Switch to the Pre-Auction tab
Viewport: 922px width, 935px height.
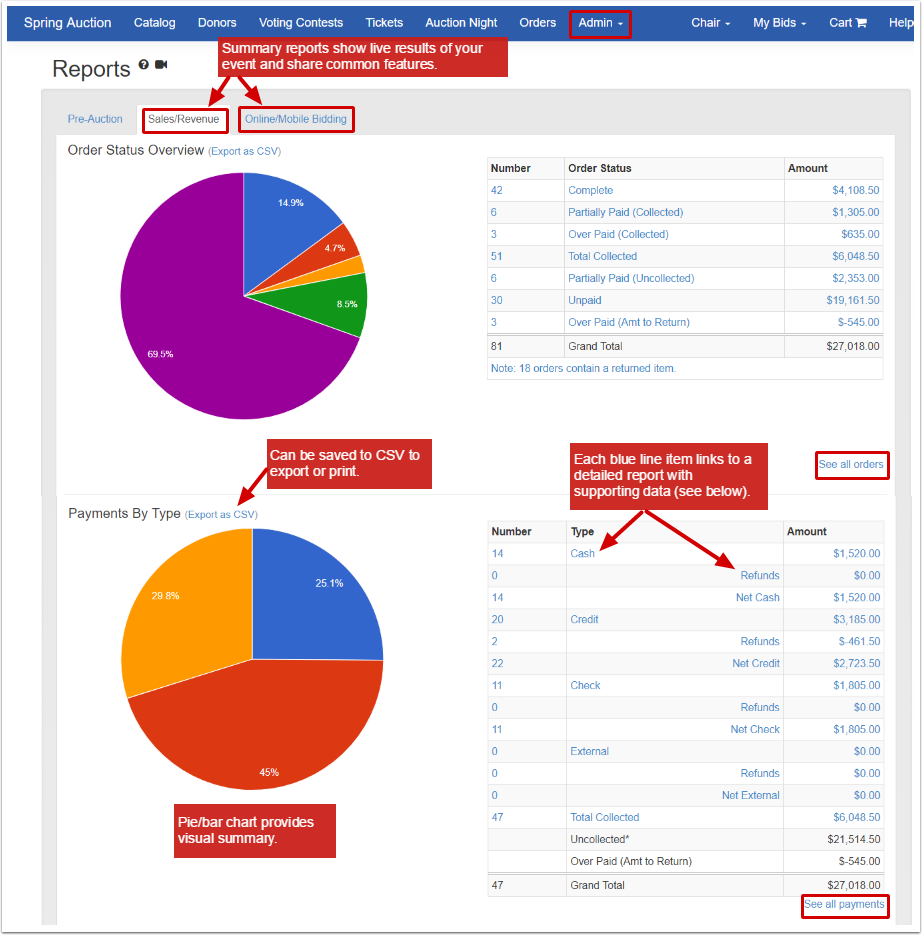[95, 118]
